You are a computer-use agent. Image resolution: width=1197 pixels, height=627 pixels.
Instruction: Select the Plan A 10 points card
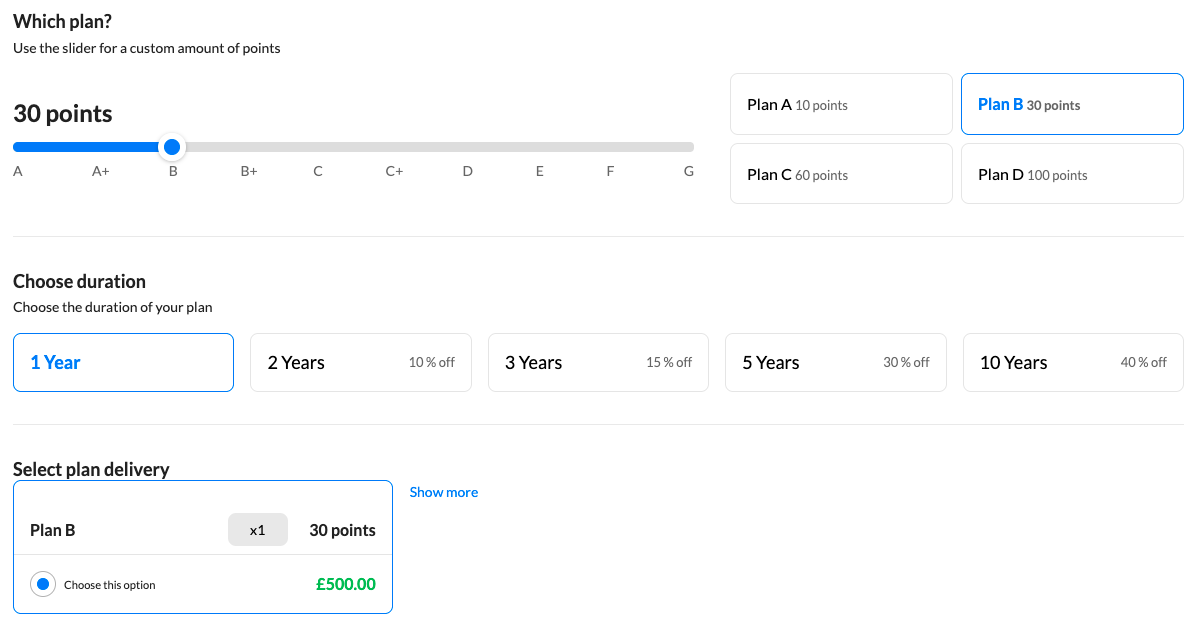(x=841, y=104)
